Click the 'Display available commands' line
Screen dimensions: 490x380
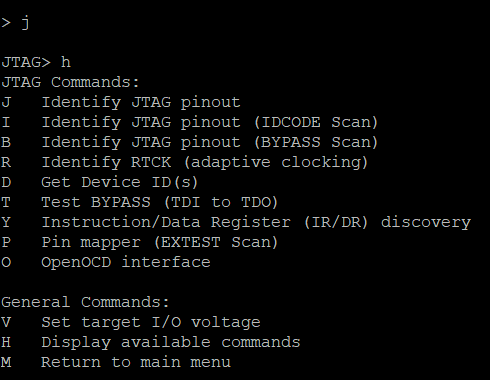pyautogui.click(x=151, y=342)
